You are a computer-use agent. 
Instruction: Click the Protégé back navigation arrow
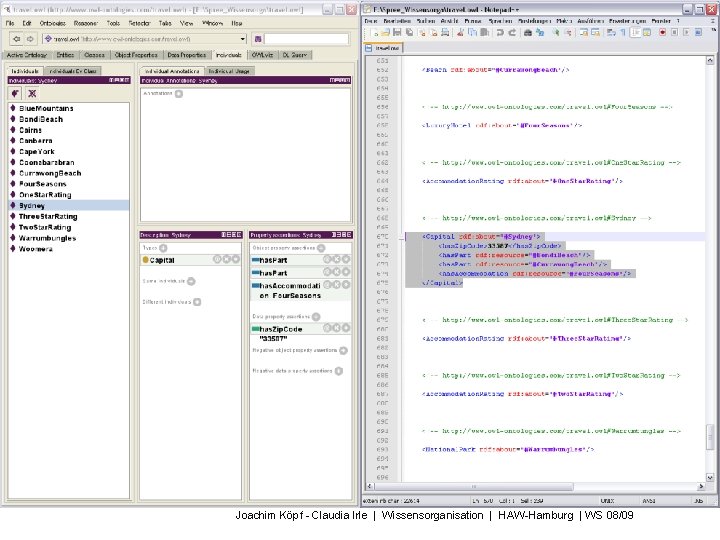(x=17, y=39)
